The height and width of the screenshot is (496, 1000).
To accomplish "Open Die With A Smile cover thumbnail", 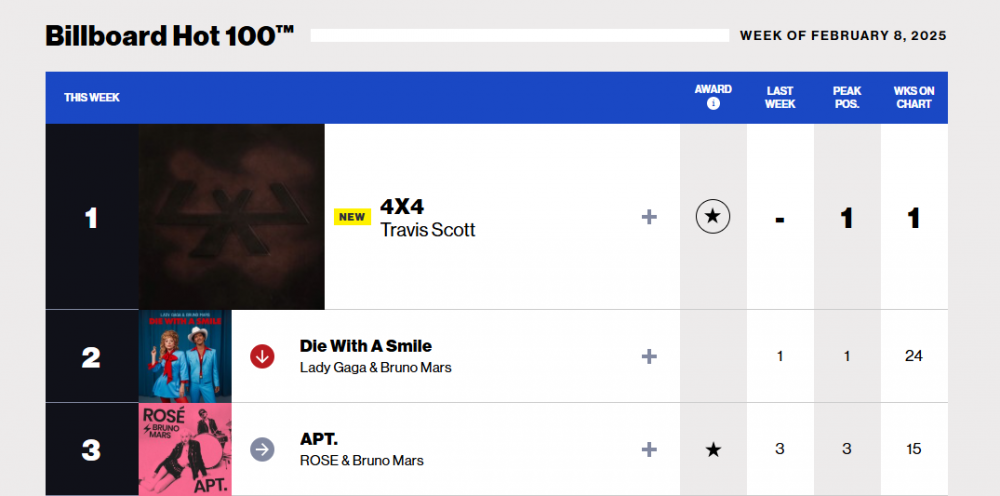I will coord(185,356).
